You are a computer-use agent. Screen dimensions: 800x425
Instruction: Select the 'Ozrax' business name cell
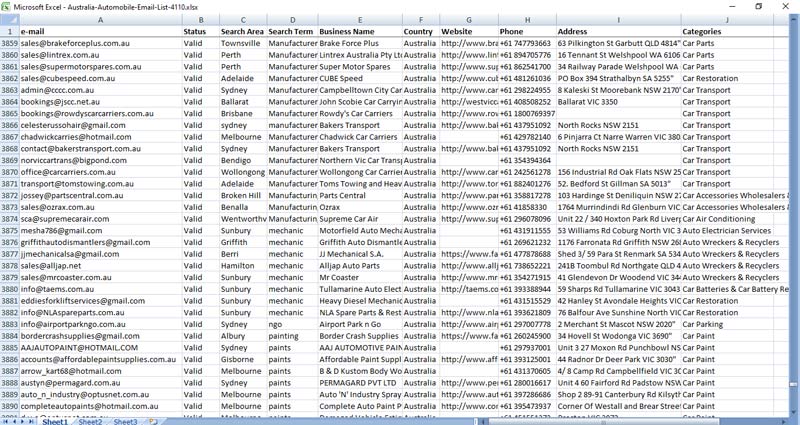click(x=360, y=207)
